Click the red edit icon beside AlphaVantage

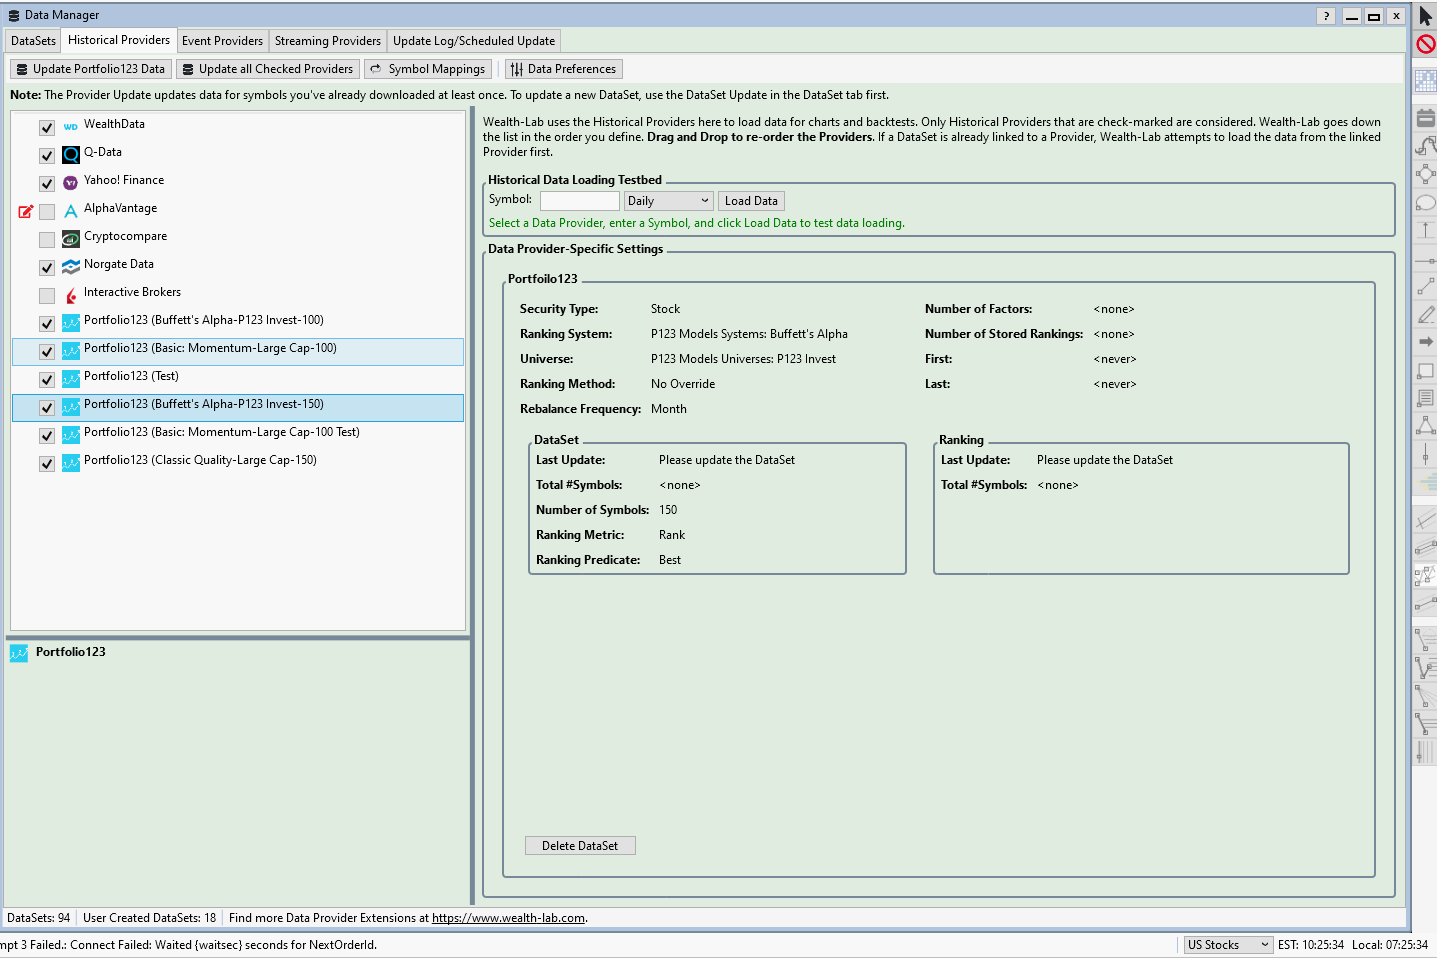click(x=26, y=211)
